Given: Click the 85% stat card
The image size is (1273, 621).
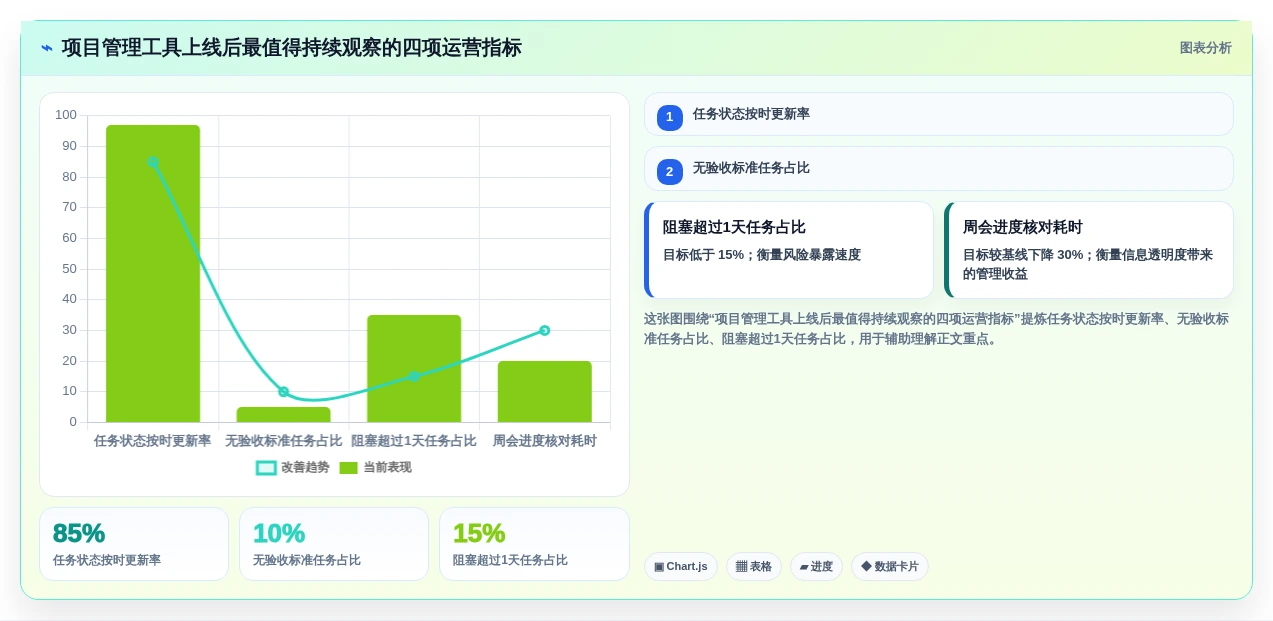Looking at the screenshot, I should click(134, 544).
